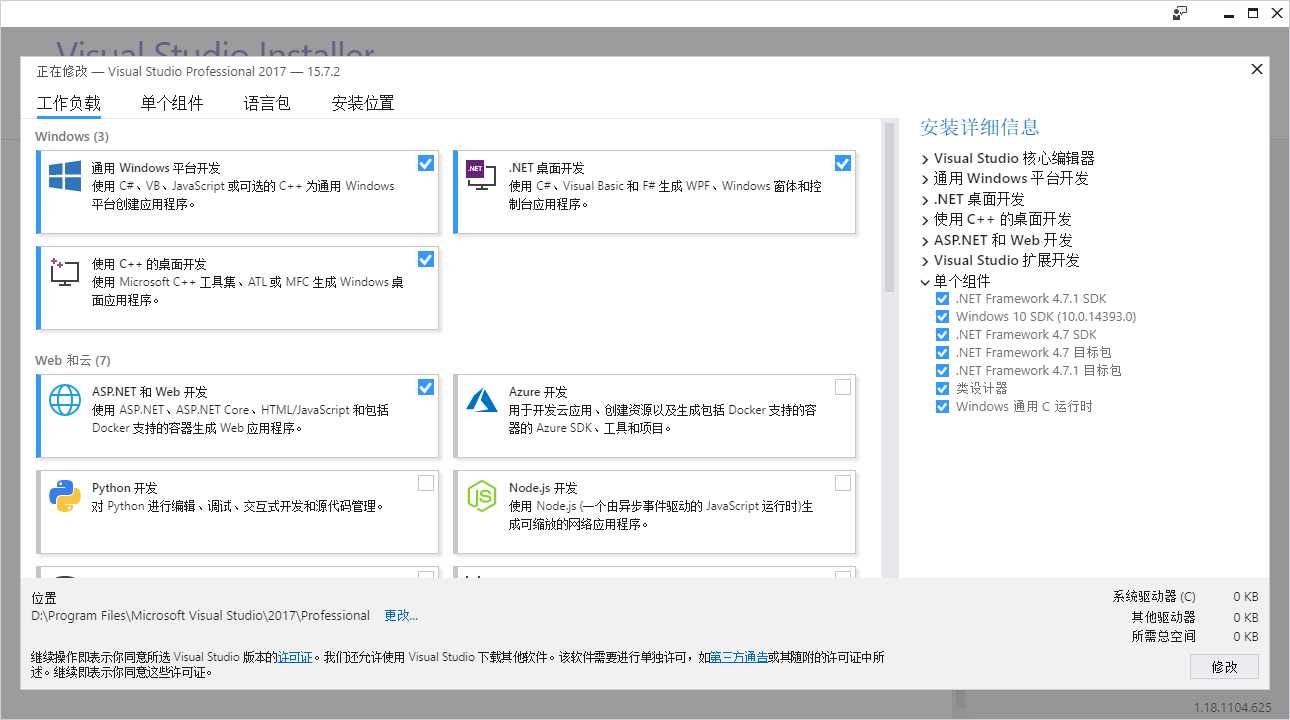1290x720 pixels.
Task: Switch to 工作负载 tab
Action: [x=69, y=103]
